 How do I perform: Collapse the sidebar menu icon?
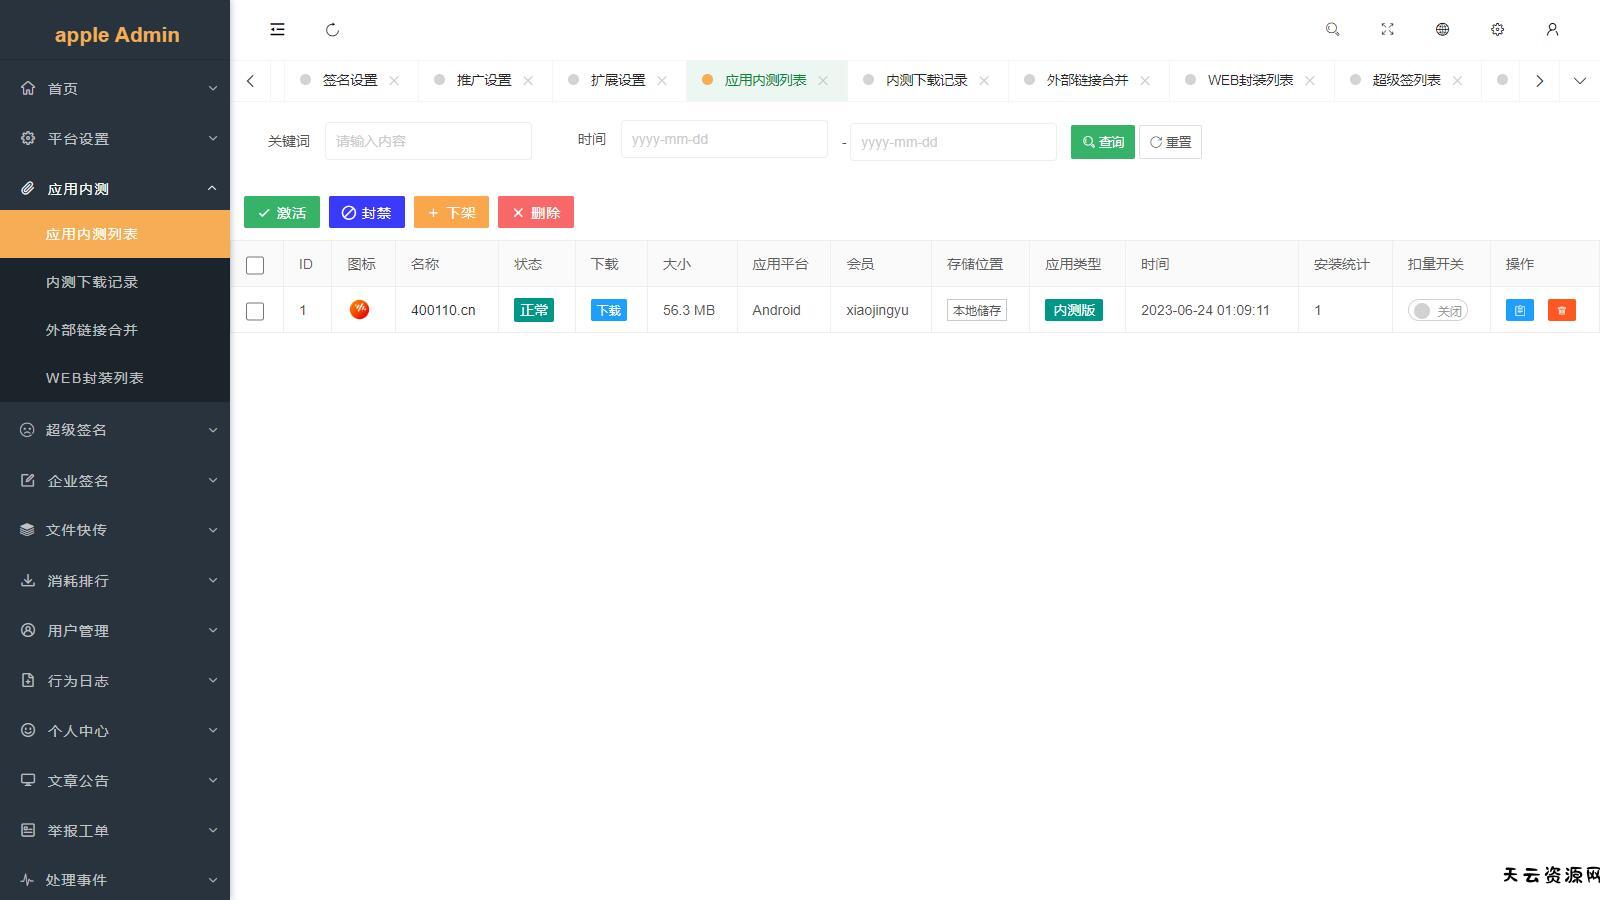click(x=277, y=30)
